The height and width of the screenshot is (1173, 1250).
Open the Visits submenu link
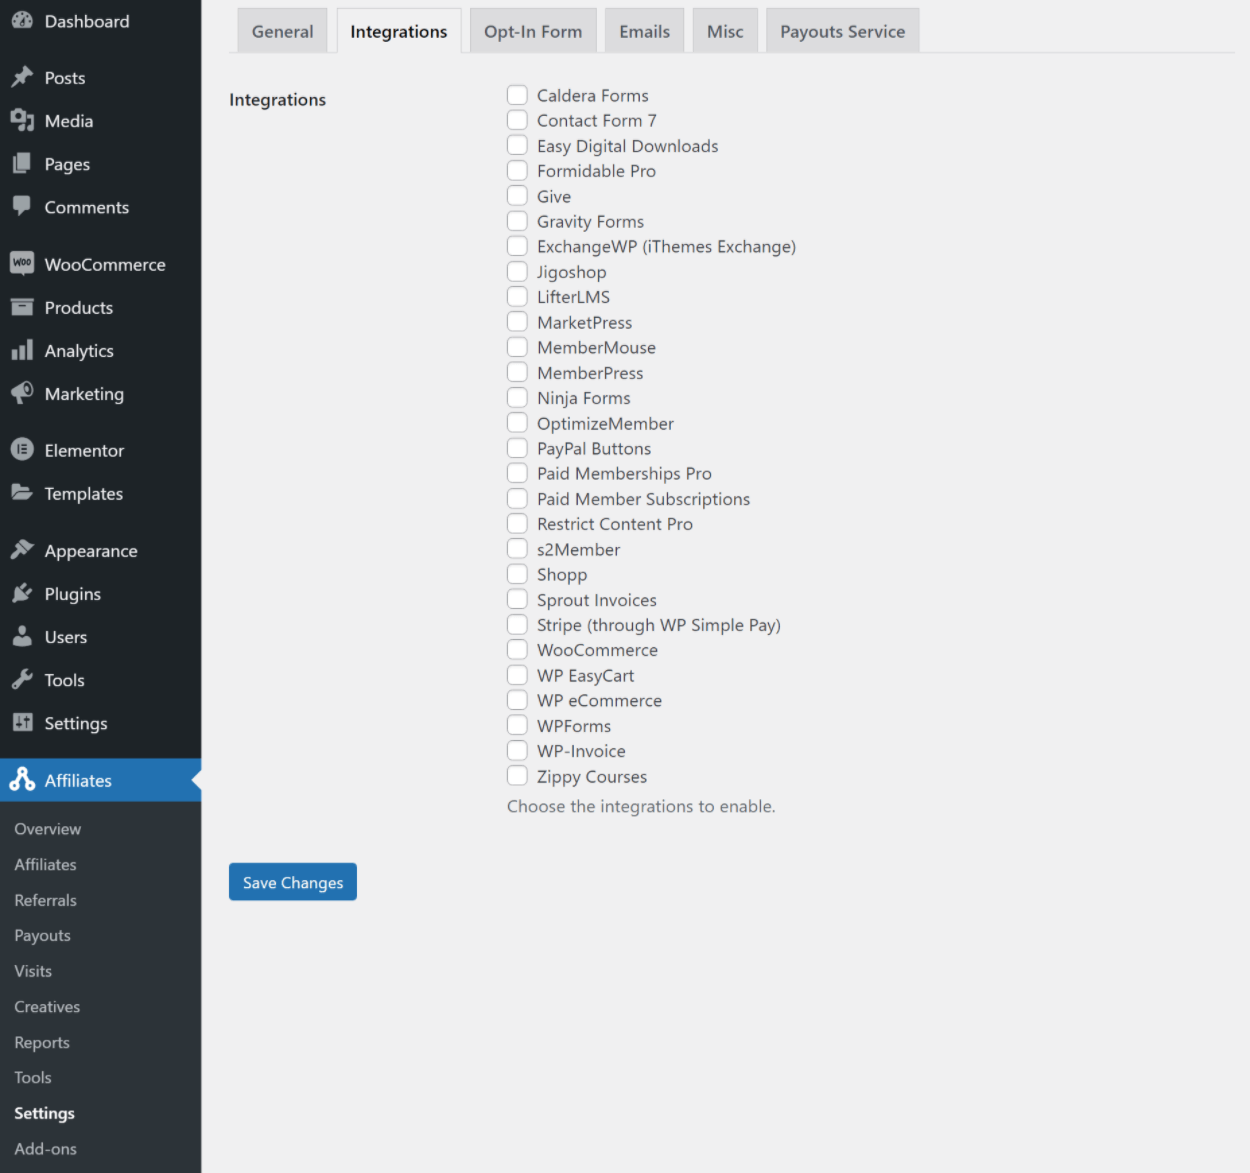click(33, 971)
